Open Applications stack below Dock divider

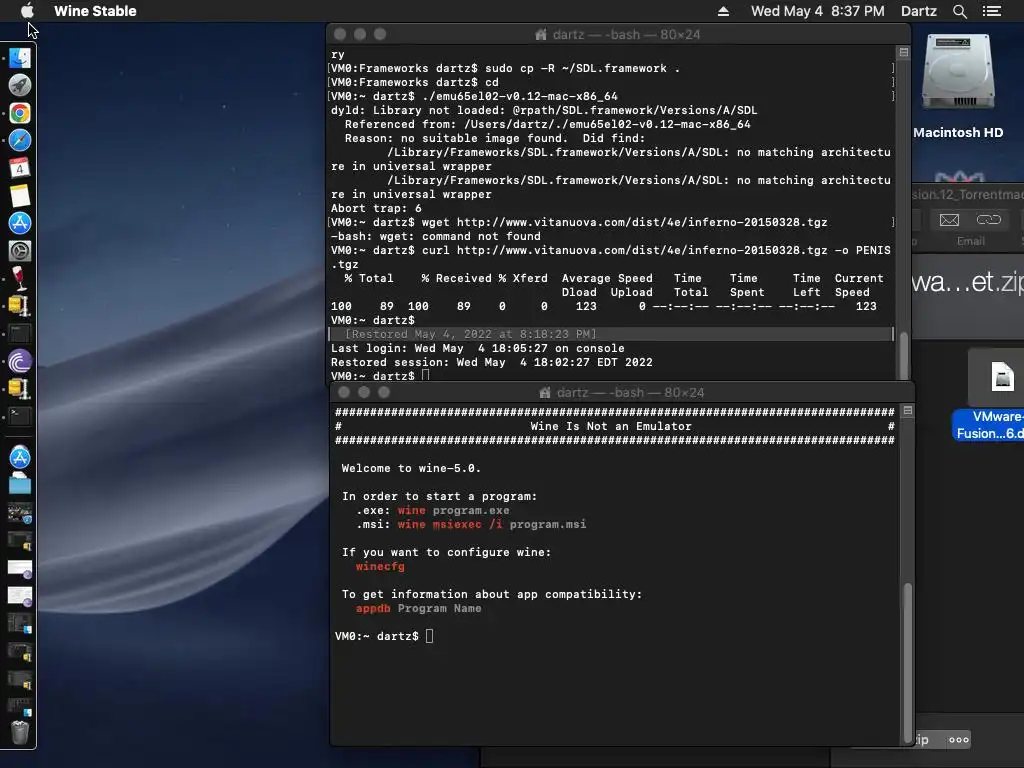(20, 457)
